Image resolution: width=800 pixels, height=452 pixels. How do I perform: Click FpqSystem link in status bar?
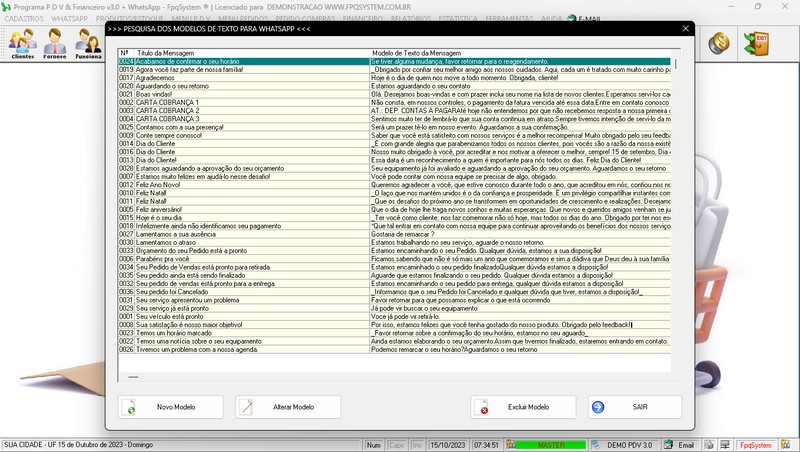pyautogui.click(x=756, y=445)
